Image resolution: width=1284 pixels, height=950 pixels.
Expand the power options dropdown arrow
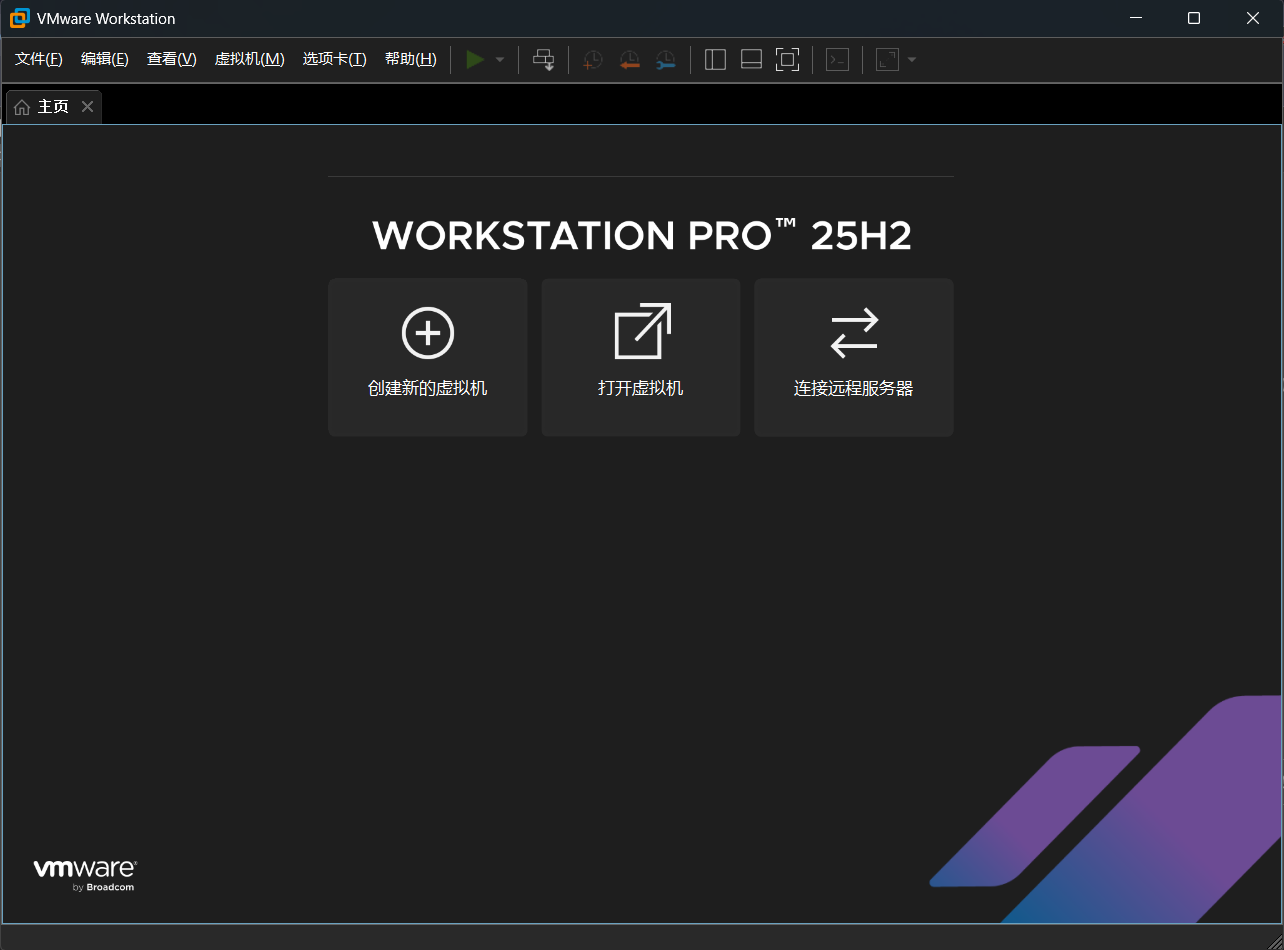(x=500, y=60)
